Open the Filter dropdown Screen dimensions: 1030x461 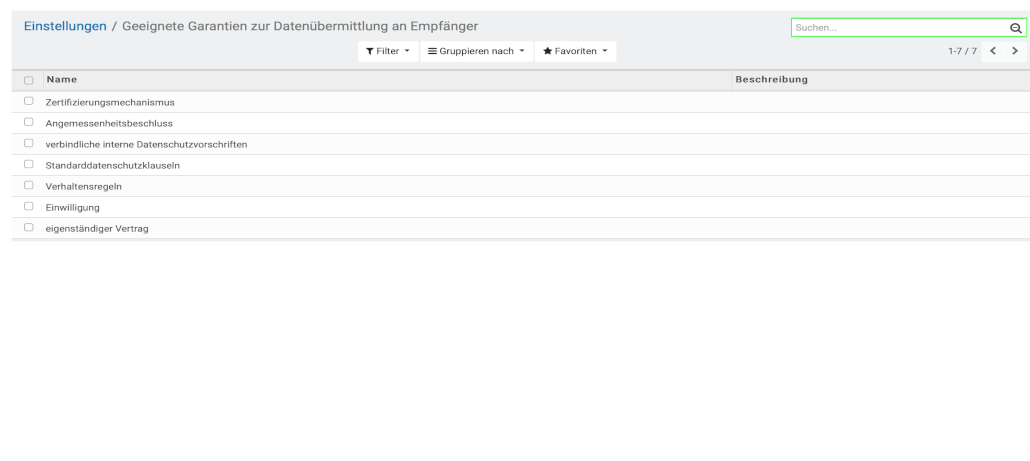388,51
